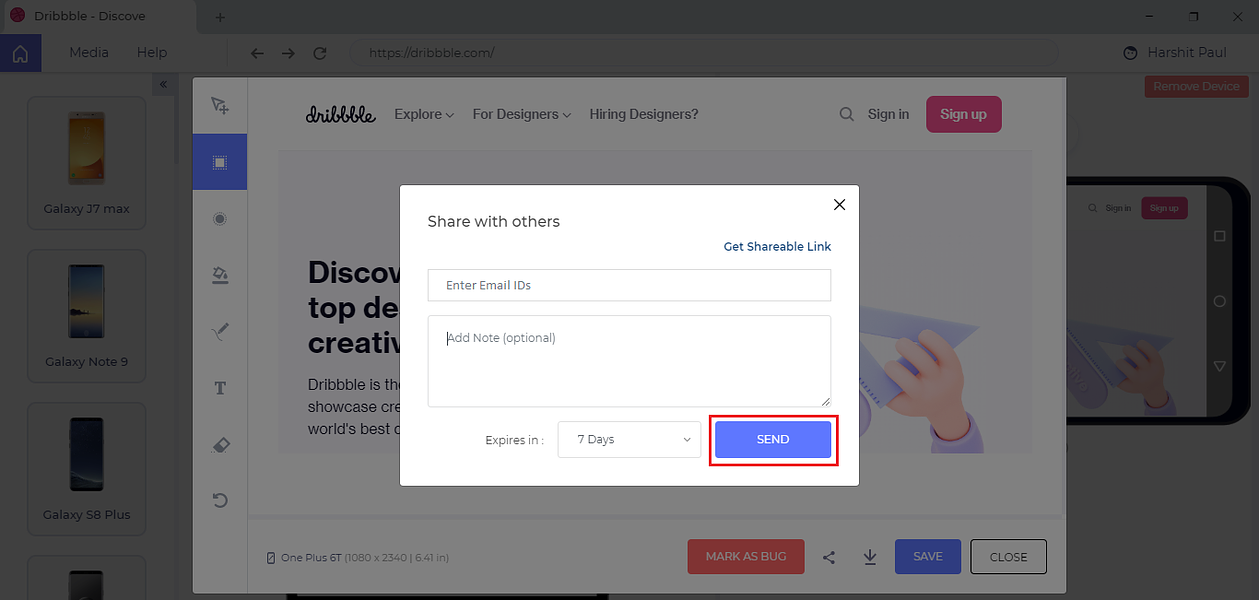
Task: Choose the color fill bucket tool
Action: point(220,275)
